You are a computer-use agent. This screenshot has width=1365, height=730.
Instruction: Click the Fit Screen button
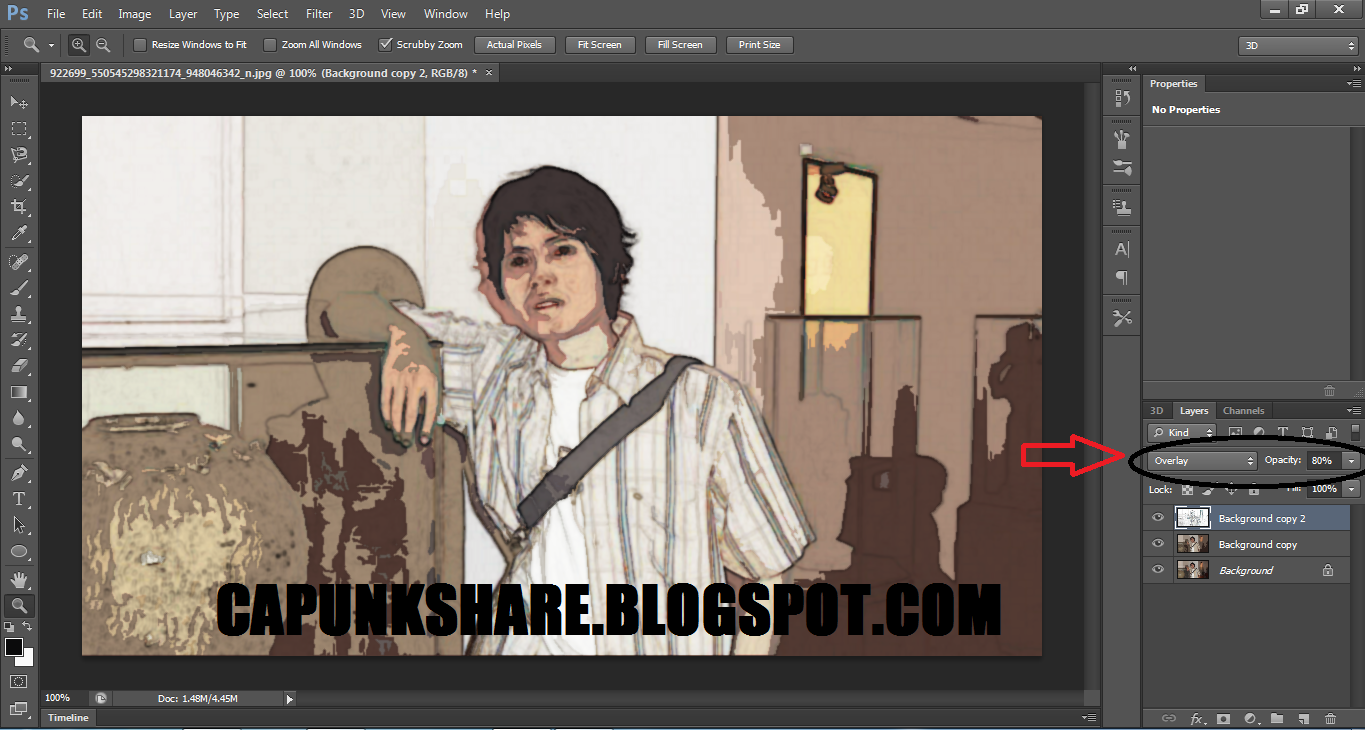tap(599, 45)
